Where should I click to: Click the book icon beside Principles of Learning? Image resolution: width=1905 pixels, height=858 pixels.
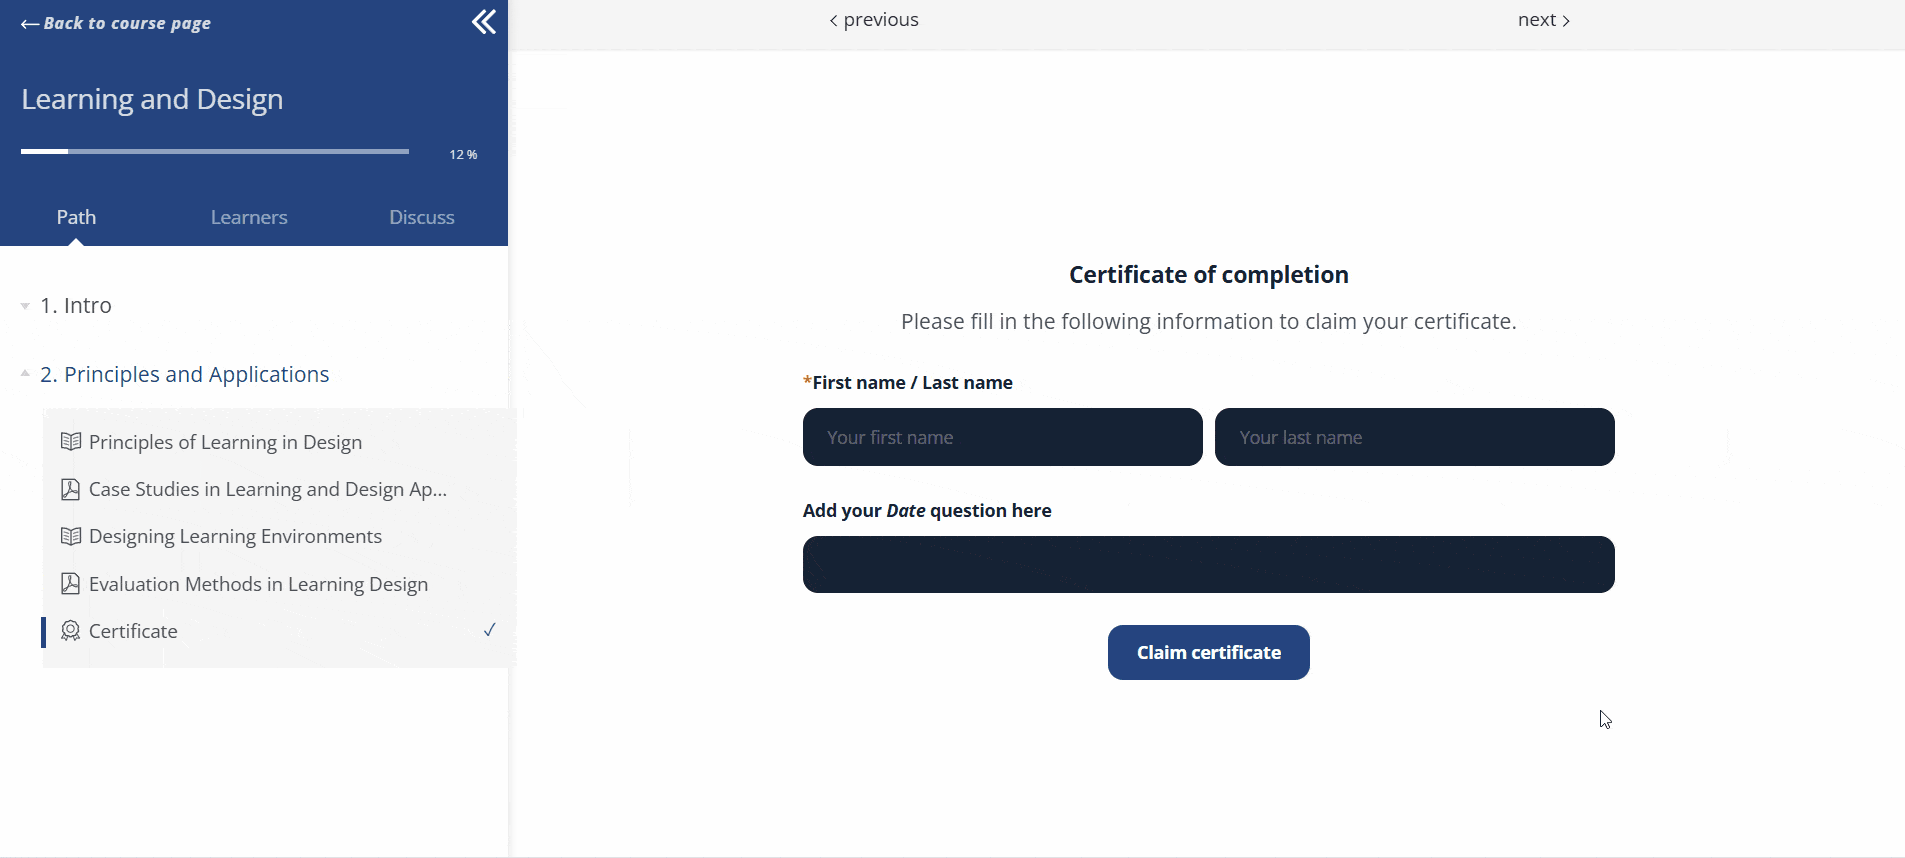[x=71, y=442]
